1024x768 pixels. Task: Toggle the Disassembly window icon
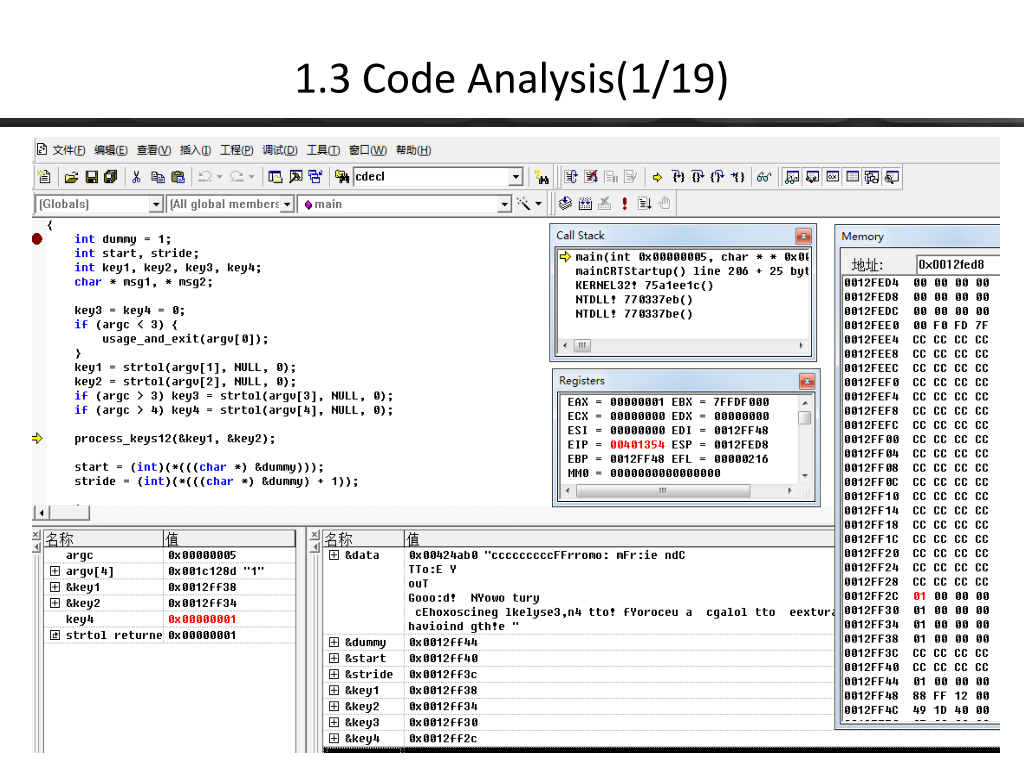click(891, 177)
